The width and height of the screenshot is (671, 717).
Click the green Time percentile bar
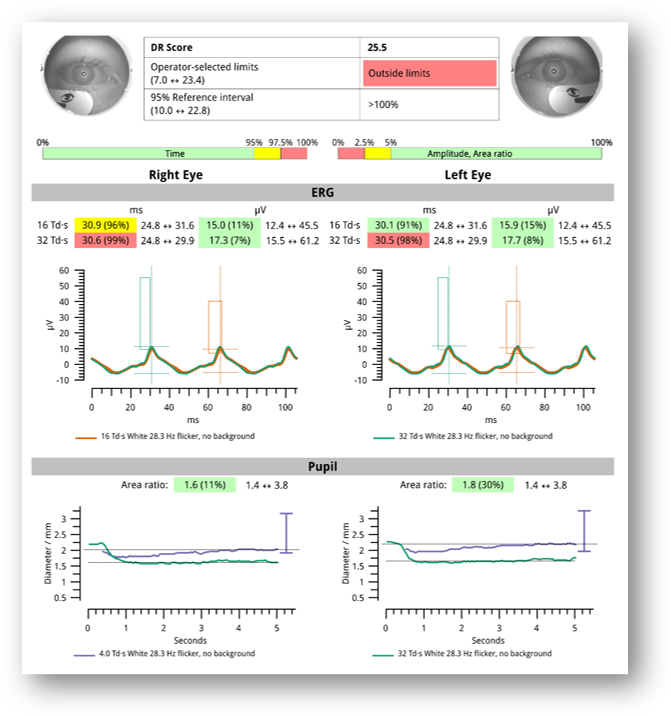point(147,154)
